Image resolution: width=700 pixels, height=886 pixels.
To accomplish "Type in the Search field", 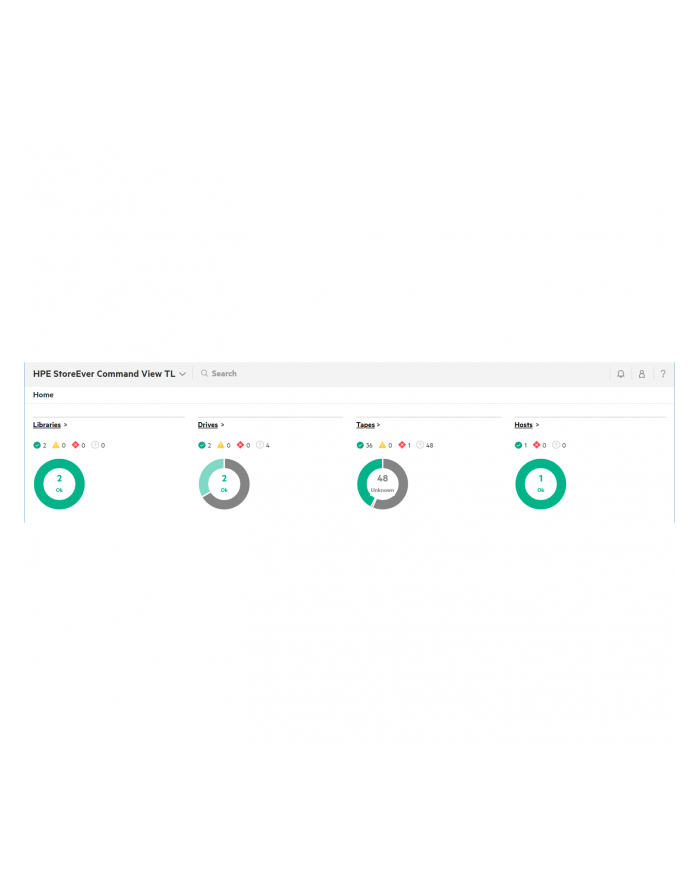I will coord(300,374).
